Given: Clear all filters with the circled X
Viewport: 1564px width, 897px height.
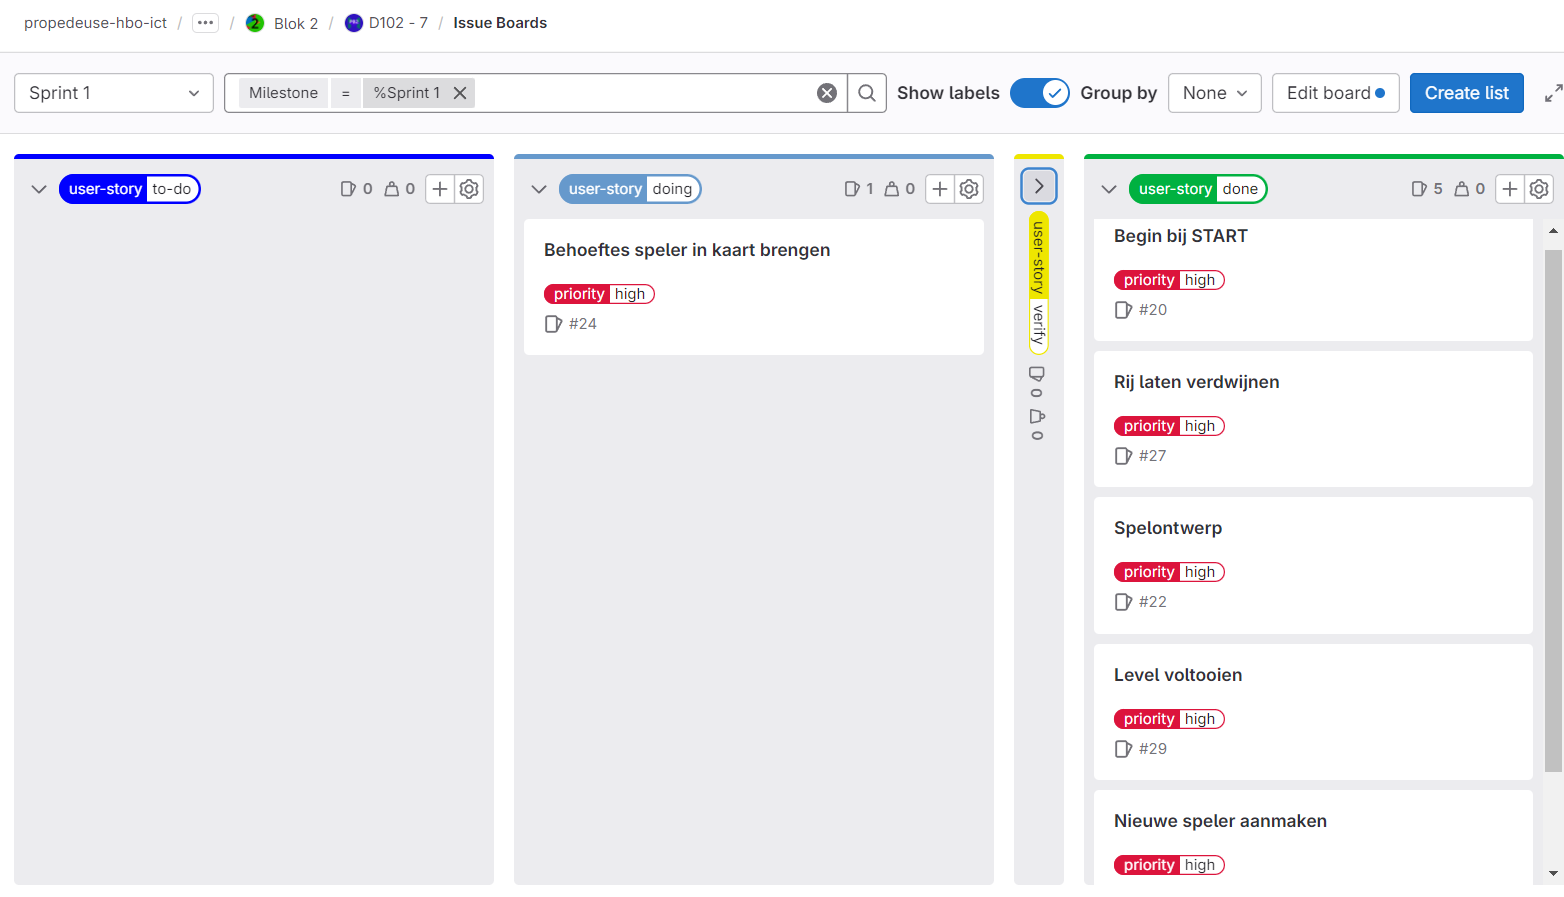Looking at the screenshot, I should [x=827, y=93].
